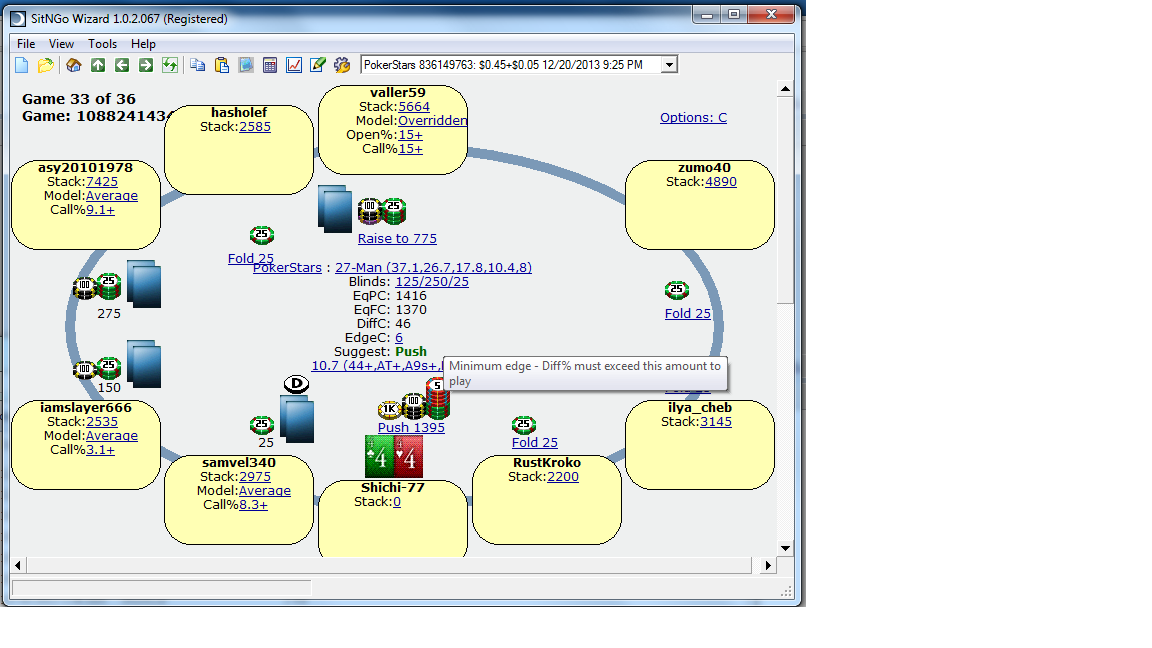Click hasholef's Fold 25 action
Screen dimensions: 1152x648
point(251,259)
